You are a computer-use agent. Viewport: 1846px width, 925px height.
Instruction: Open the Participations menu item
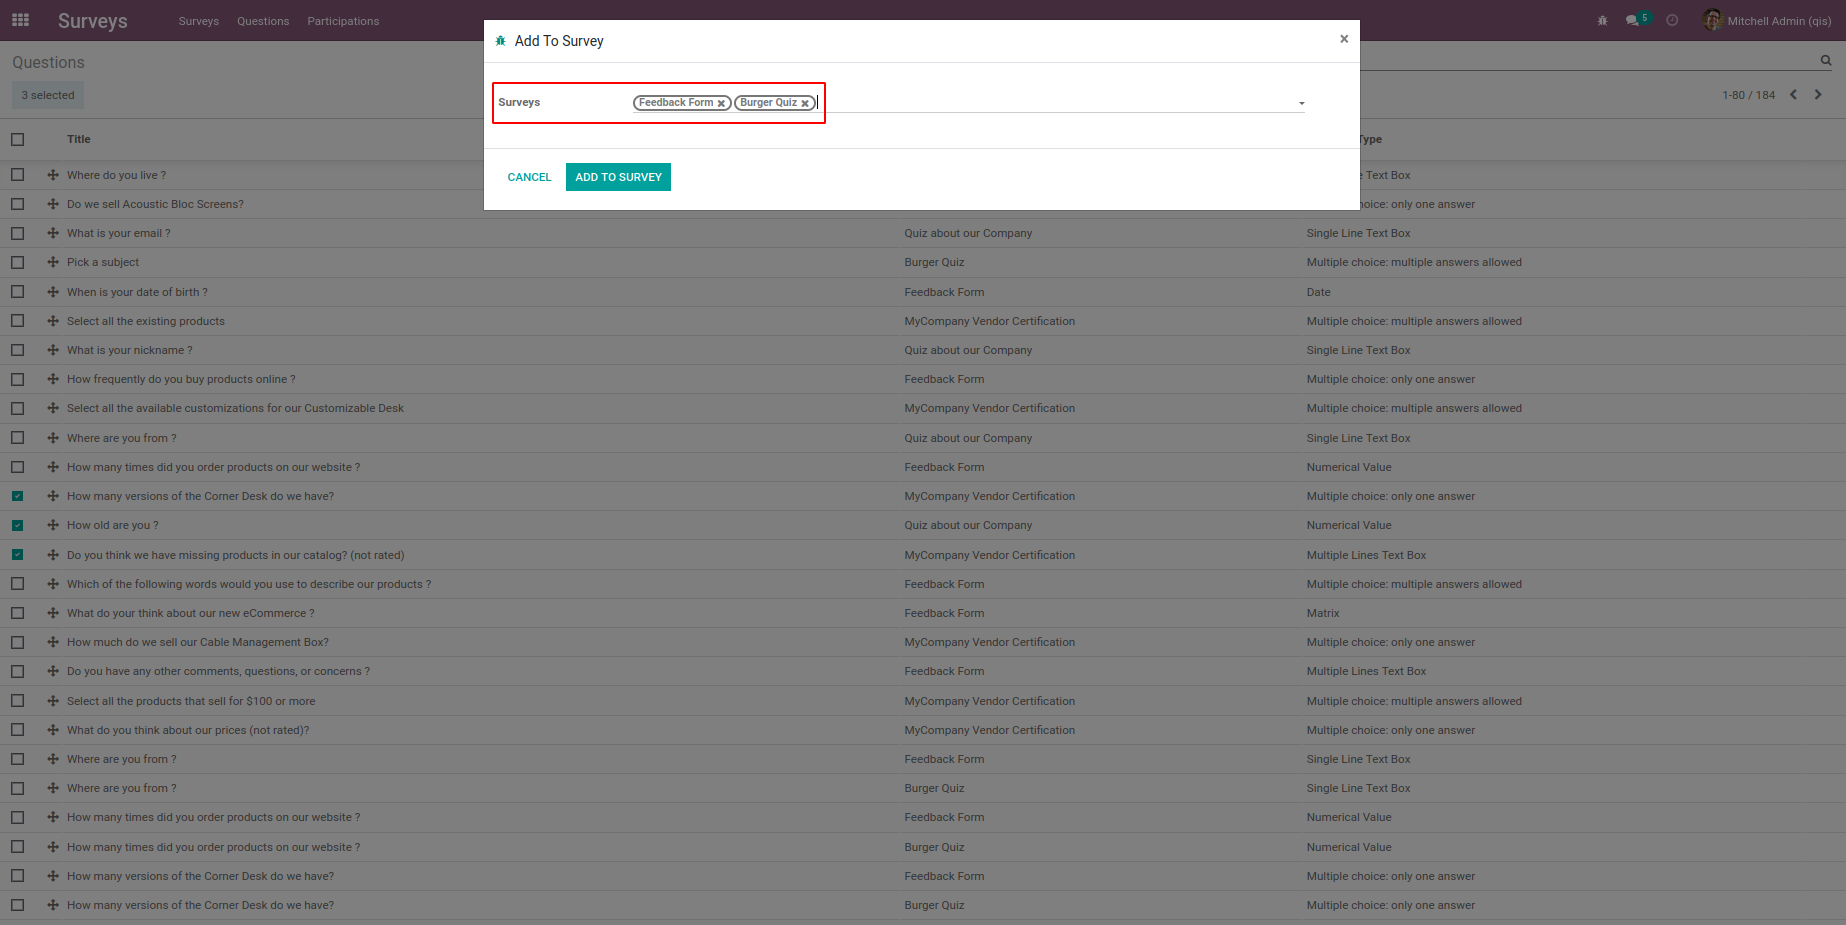[x=343, y=21]
